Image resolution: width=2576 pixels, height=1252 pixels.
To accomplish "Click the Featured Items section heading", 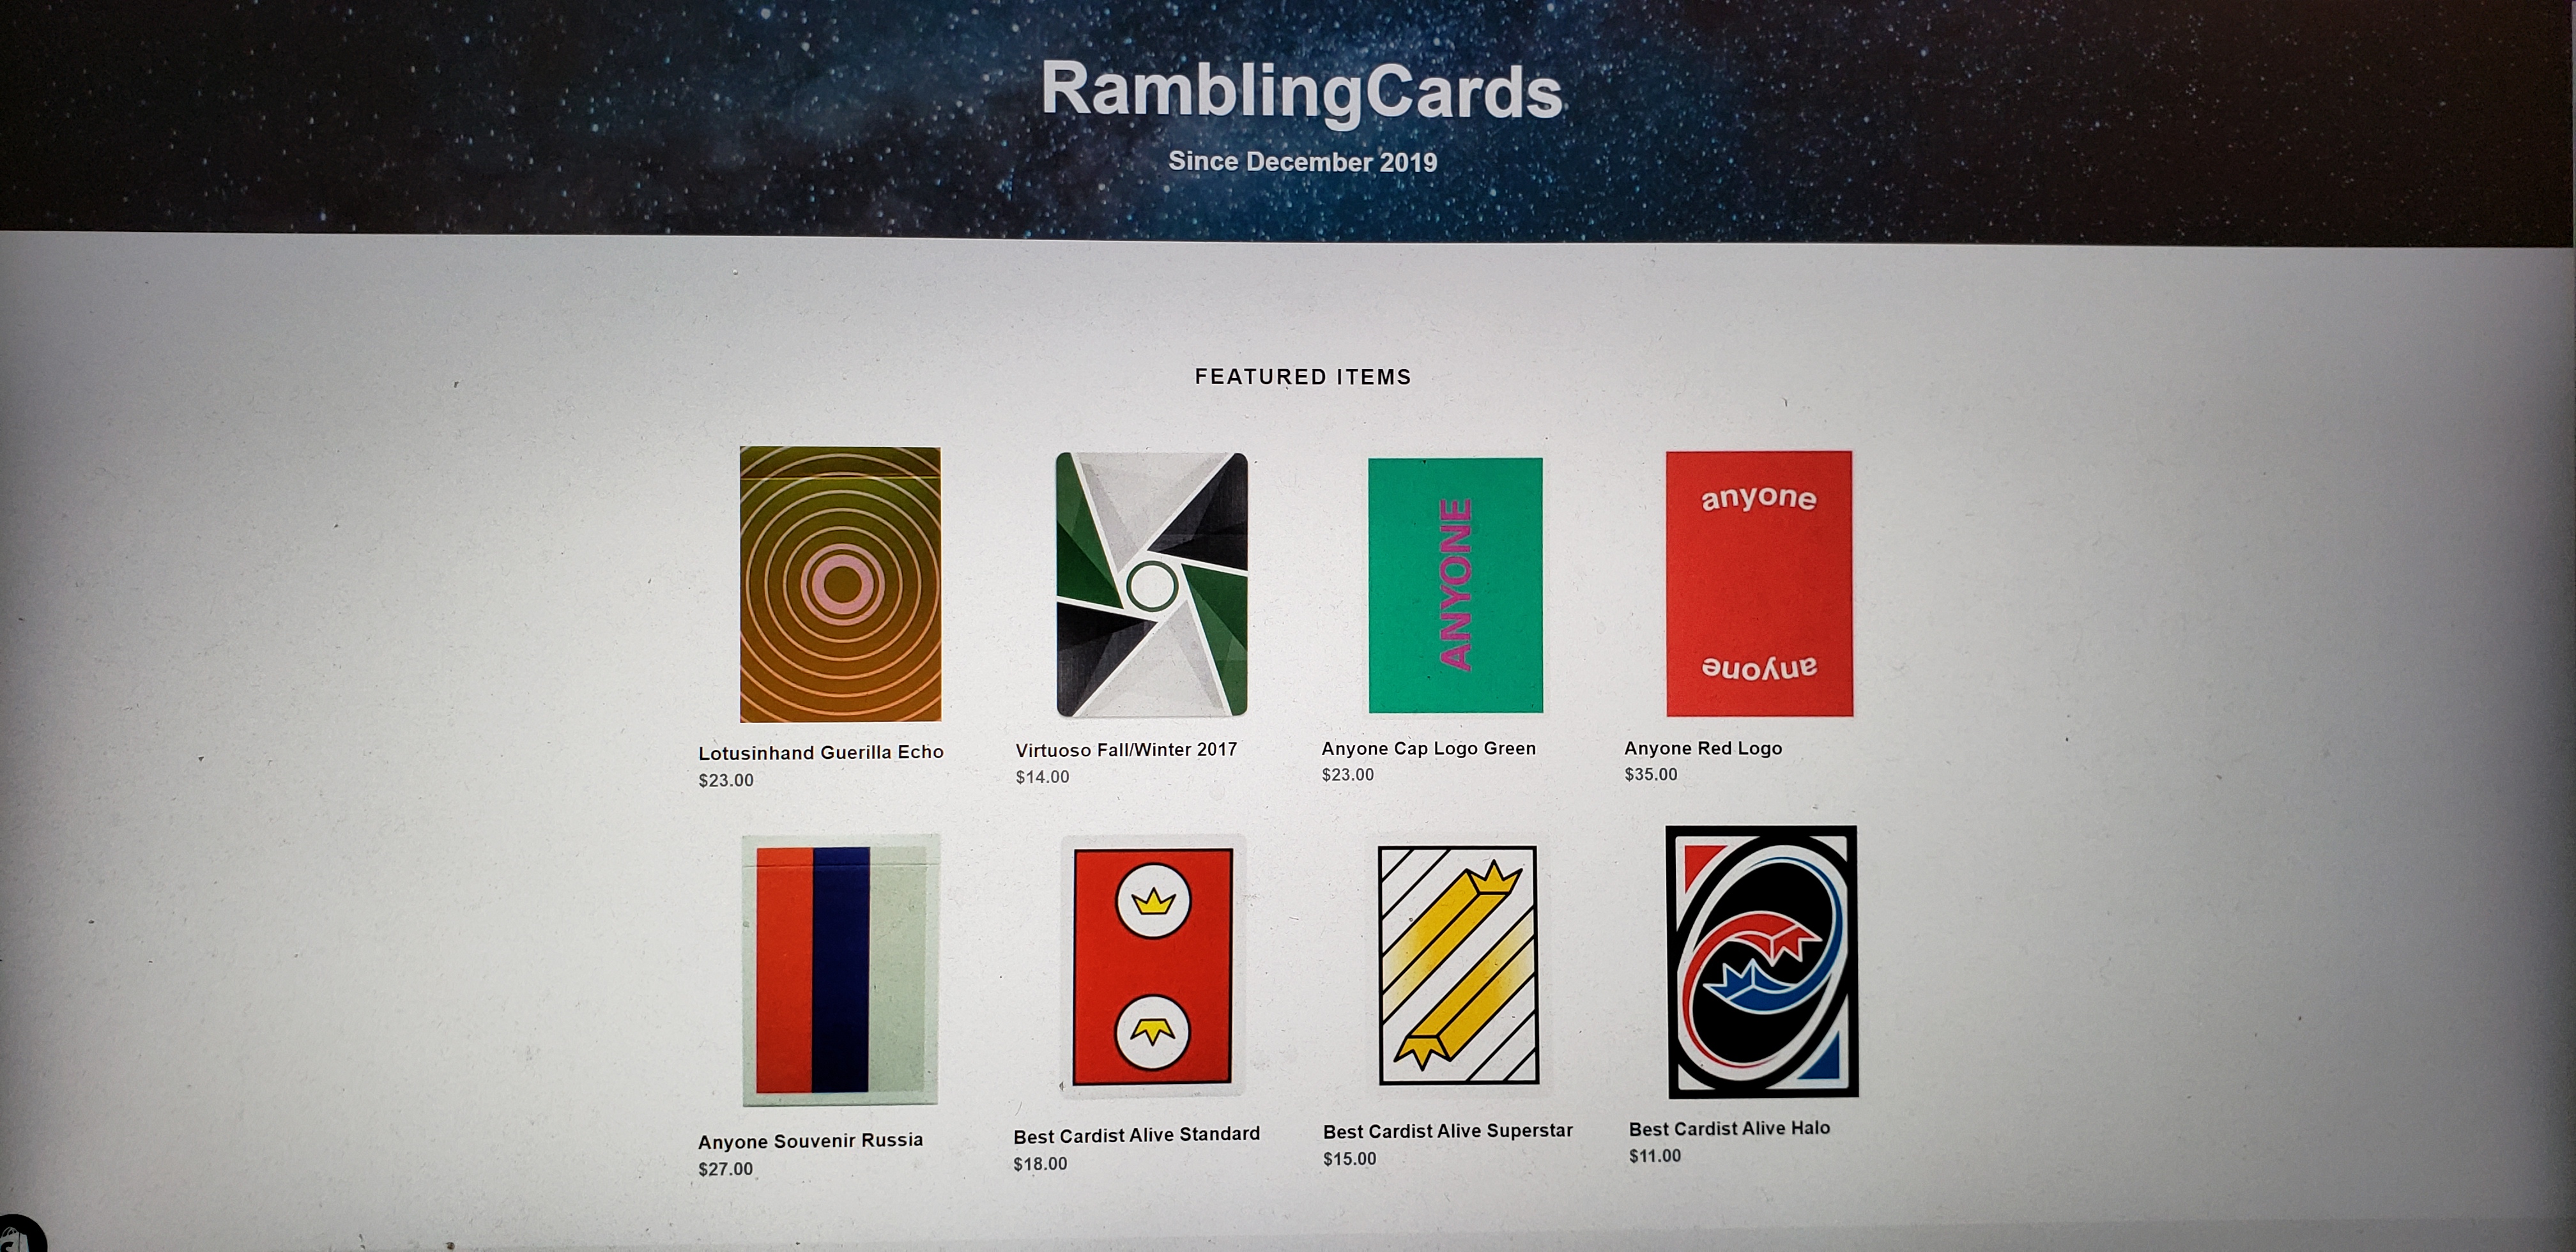I will 1303,377.
